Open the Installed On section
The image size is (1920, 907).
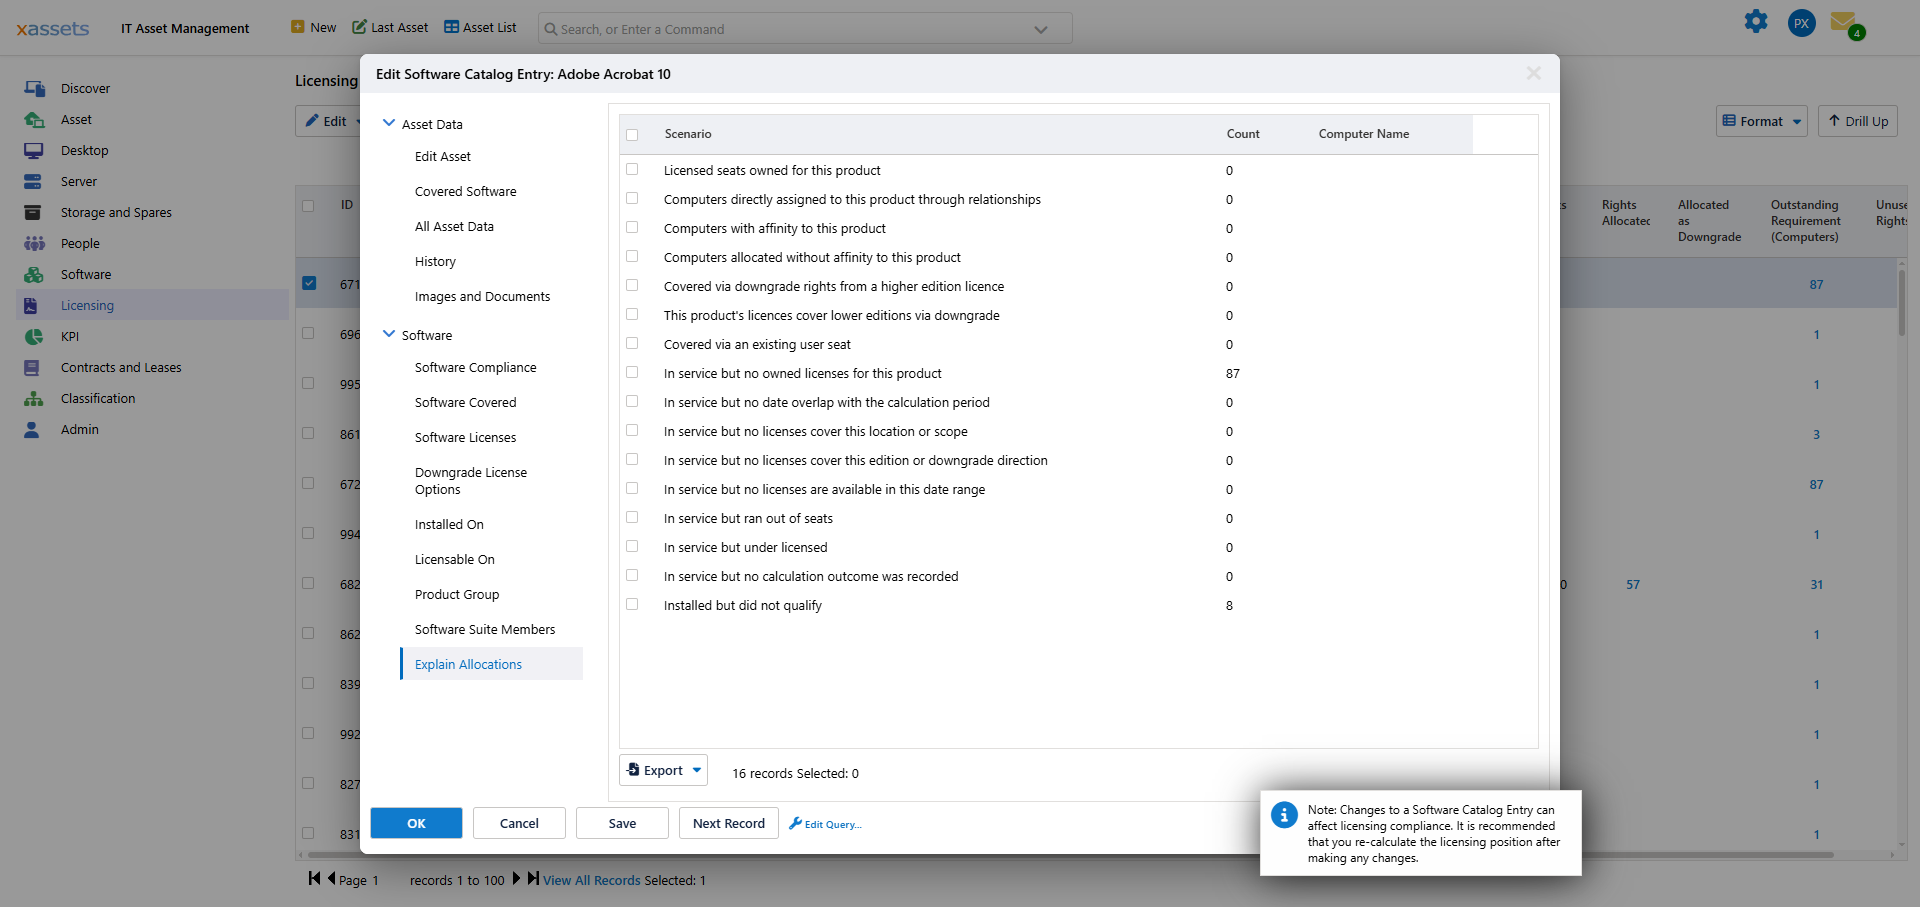click(449, 525)
